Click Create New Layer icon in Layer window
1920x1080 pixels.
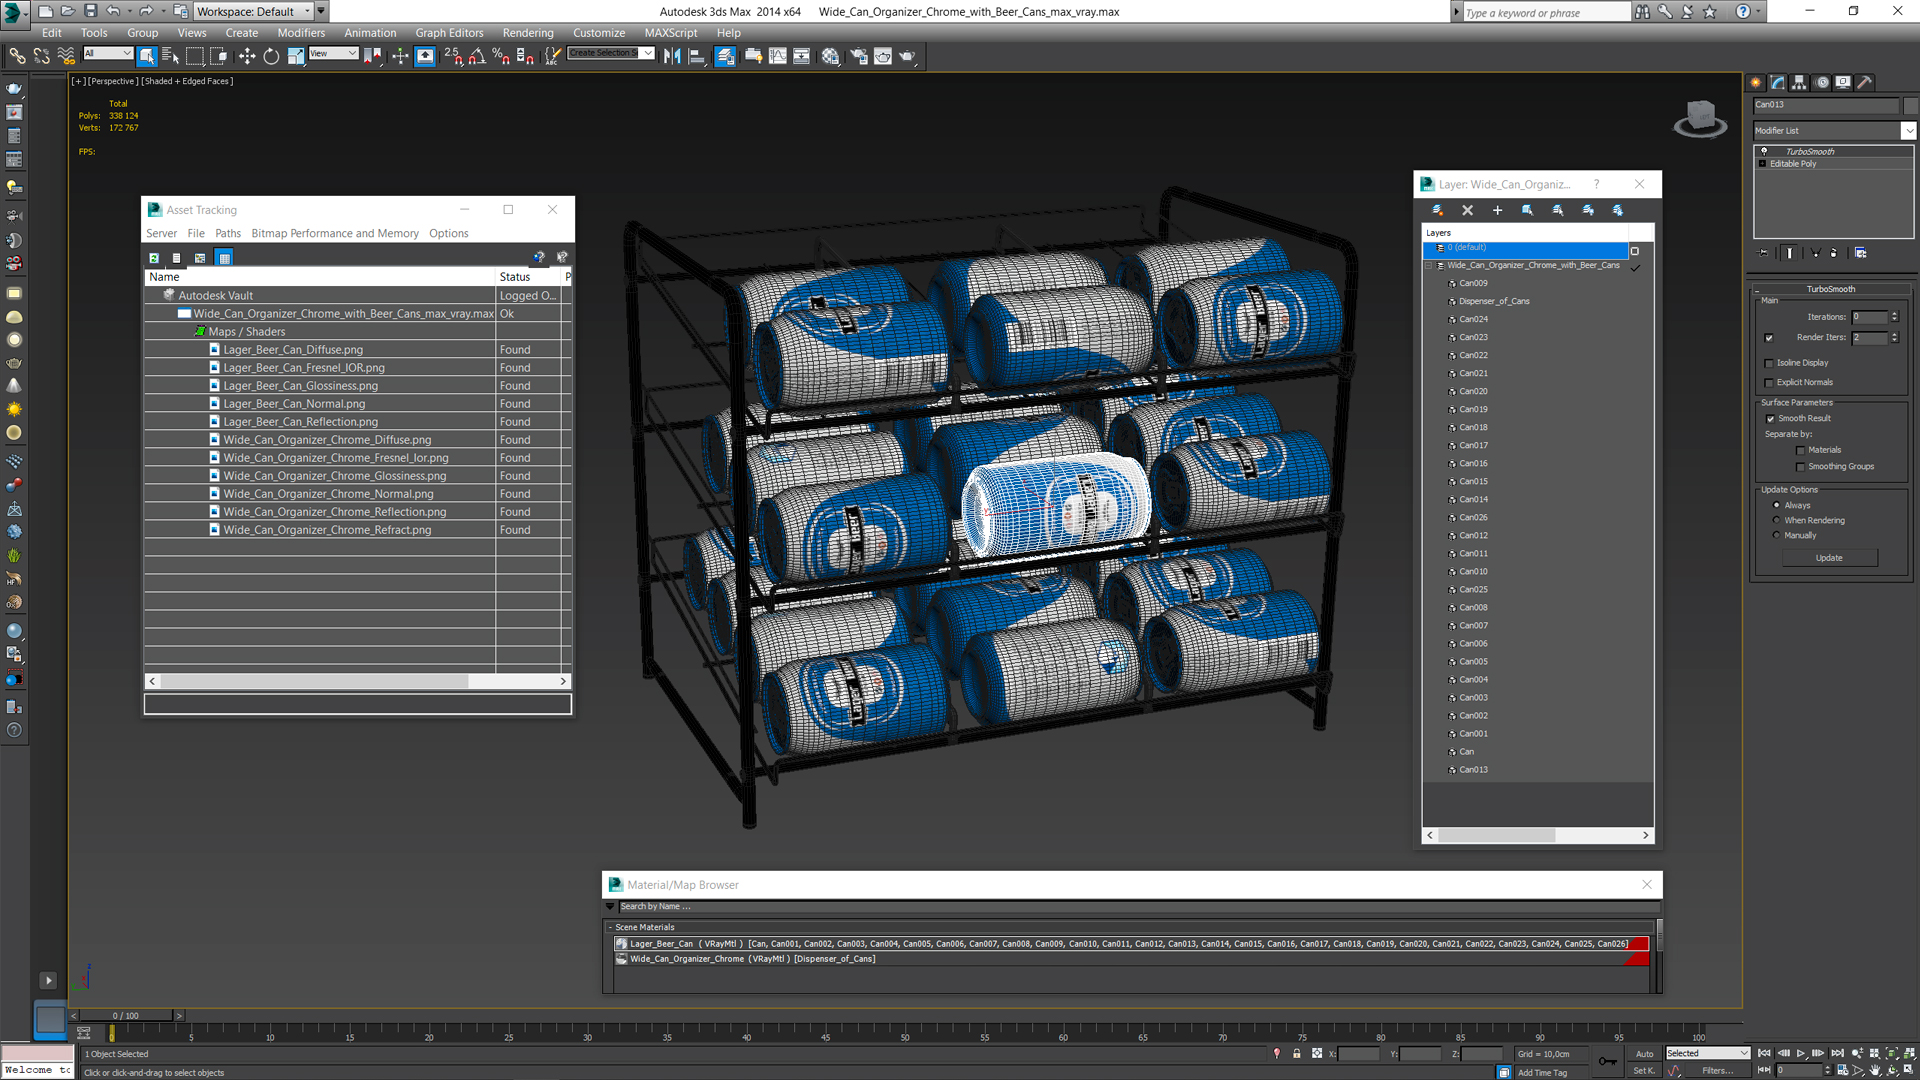pyautogui.click(x=1437, y=210)
